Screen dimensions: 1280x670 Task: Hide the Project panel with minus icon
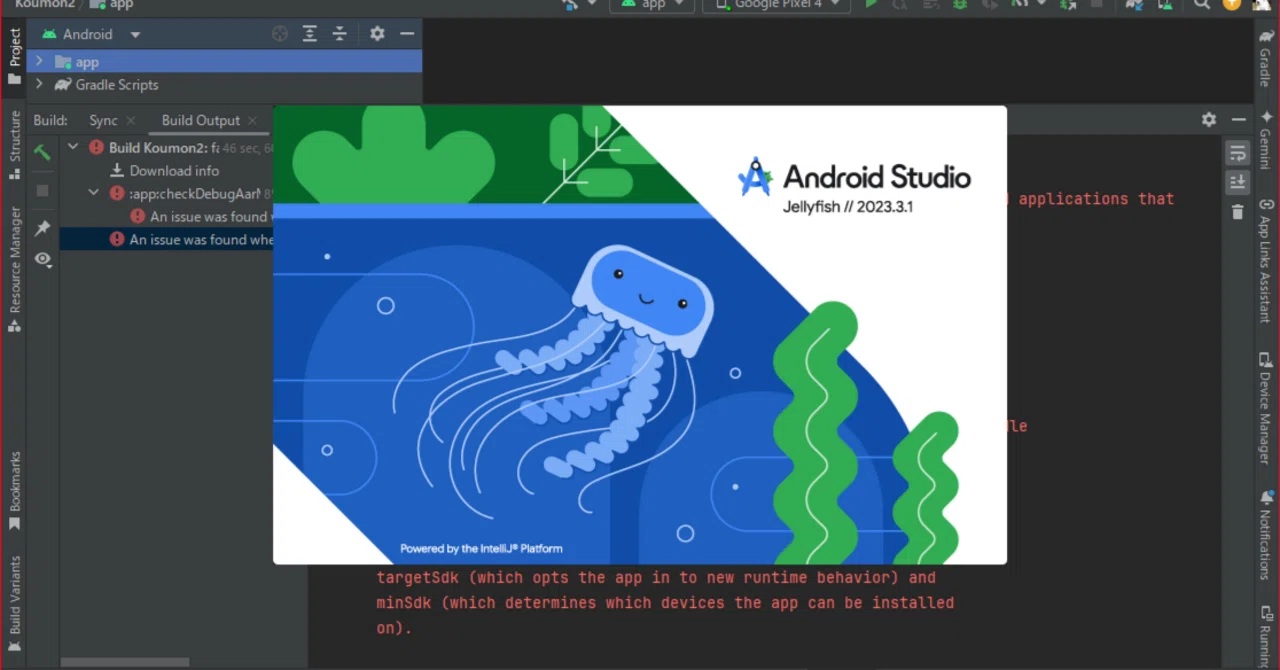tap(407, 34)
